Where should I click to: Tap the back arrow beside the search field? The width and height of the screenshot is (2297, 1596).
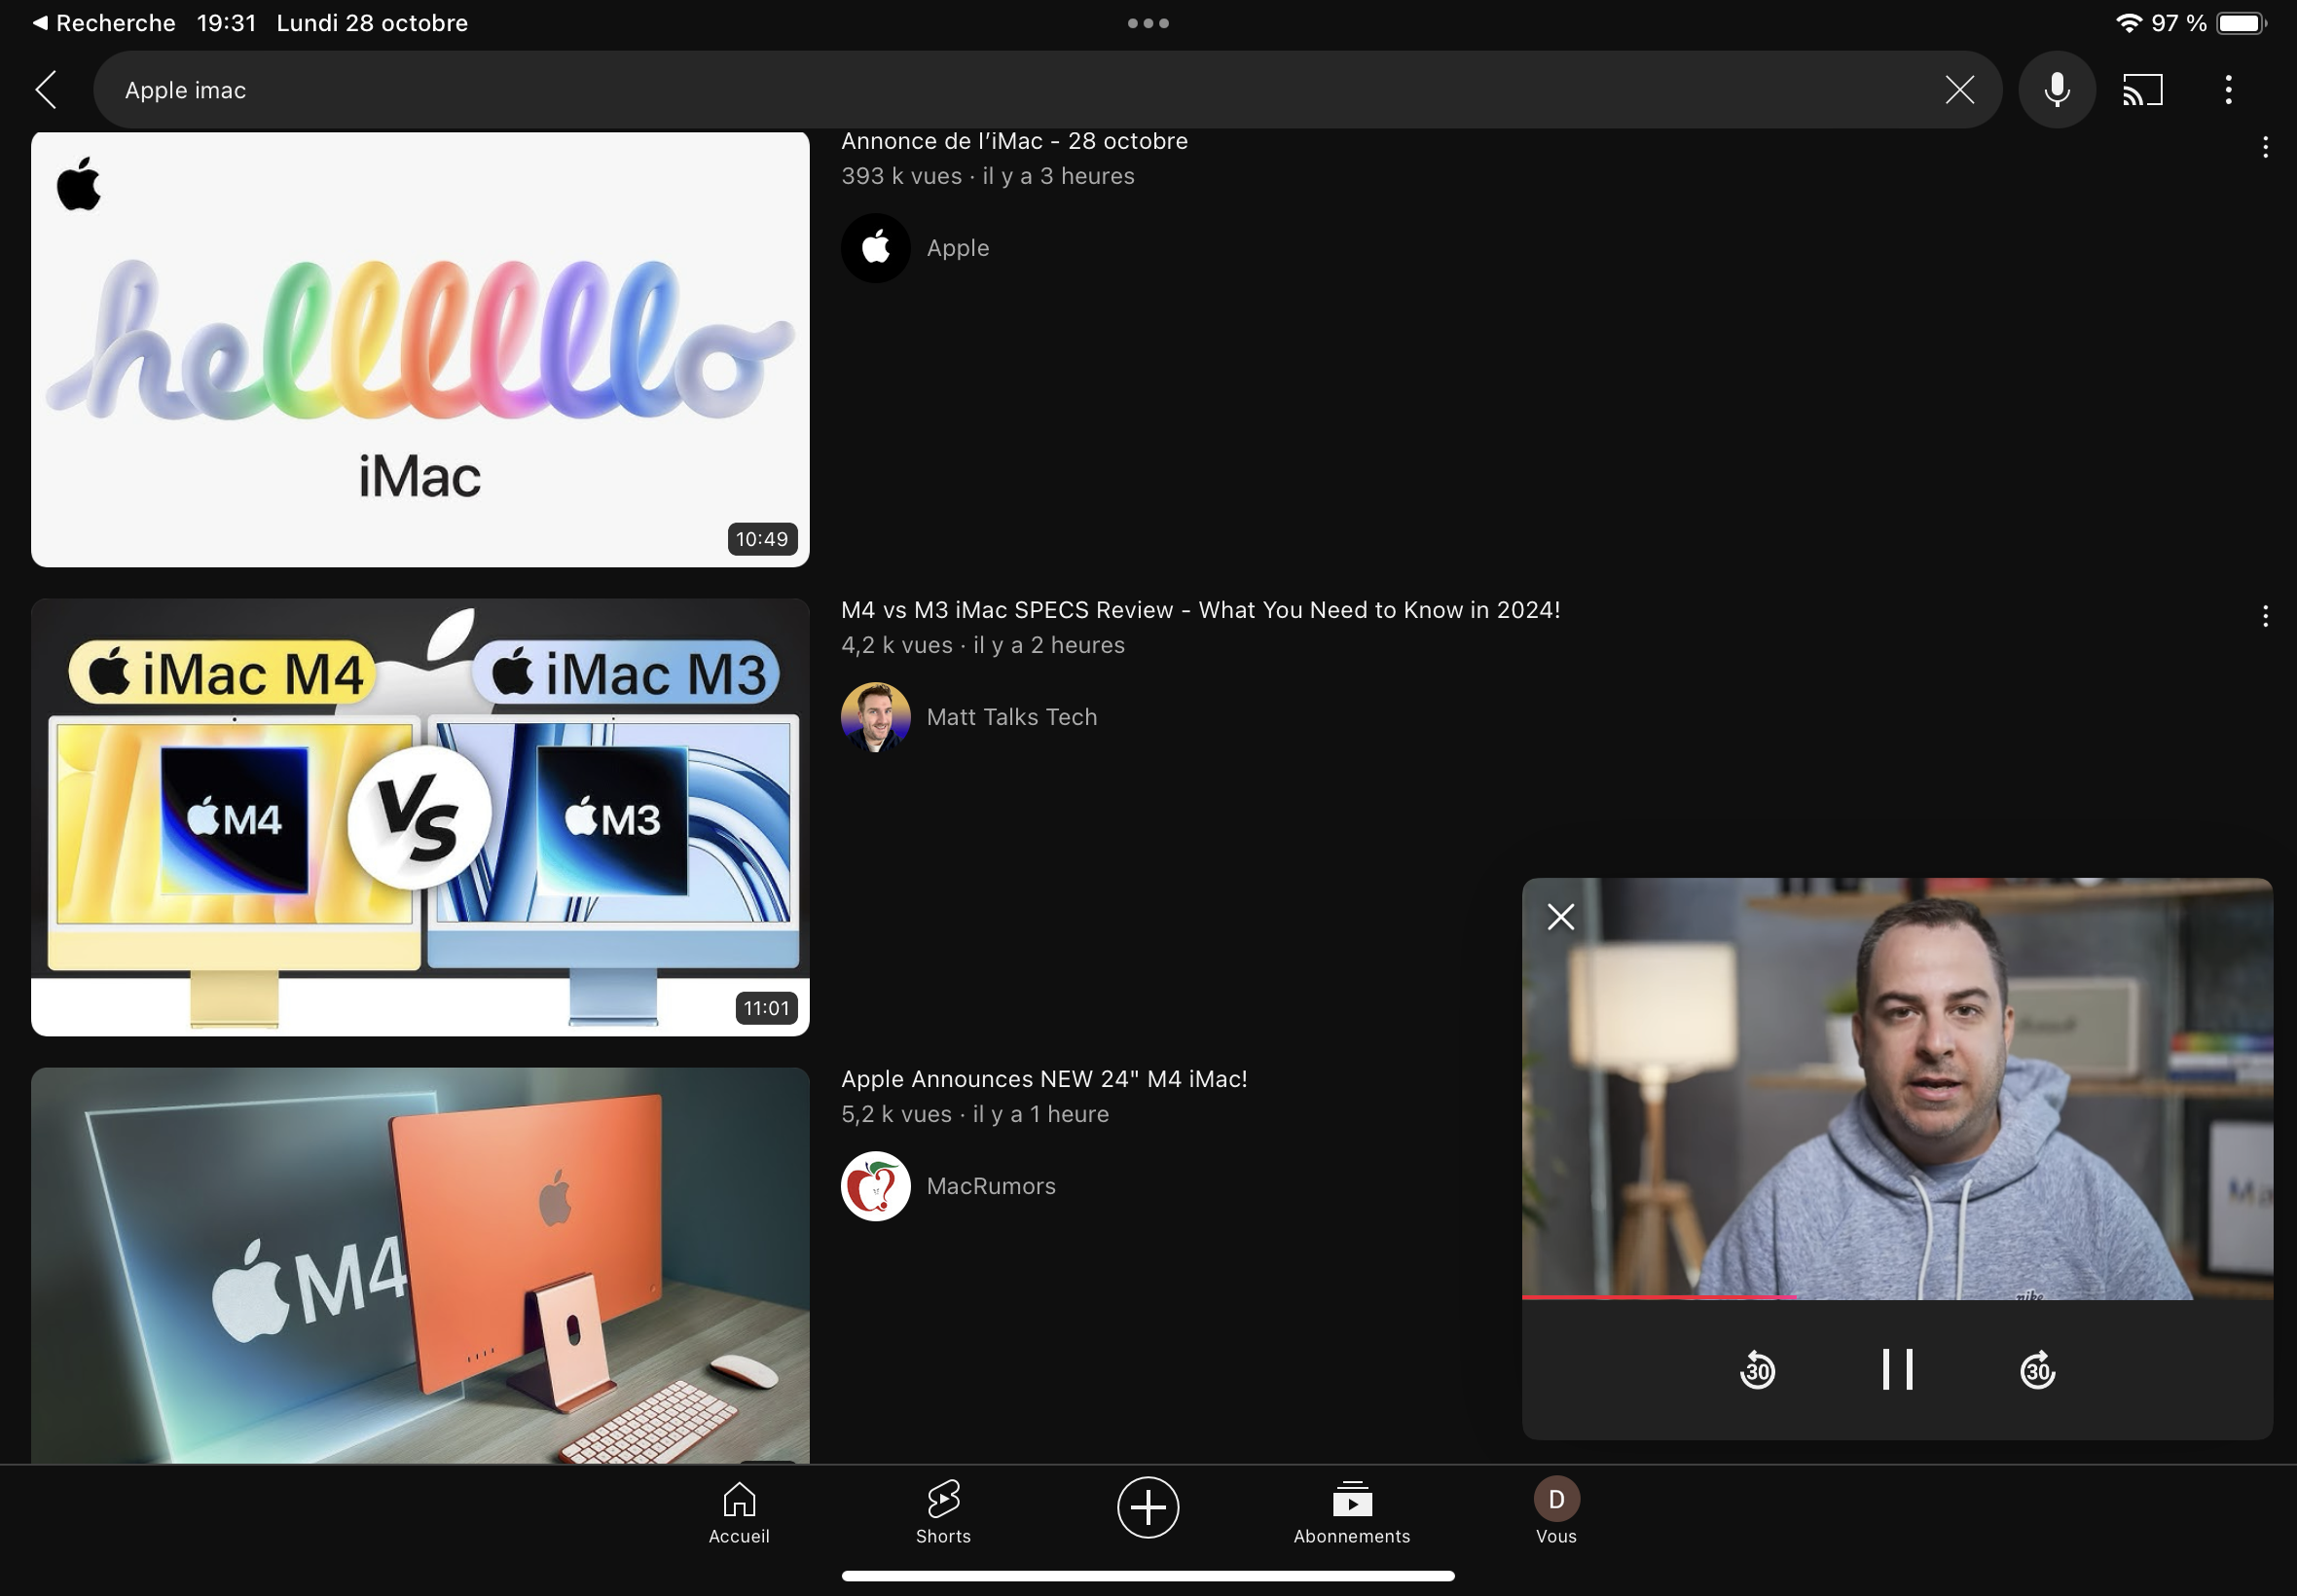[46, 90]
